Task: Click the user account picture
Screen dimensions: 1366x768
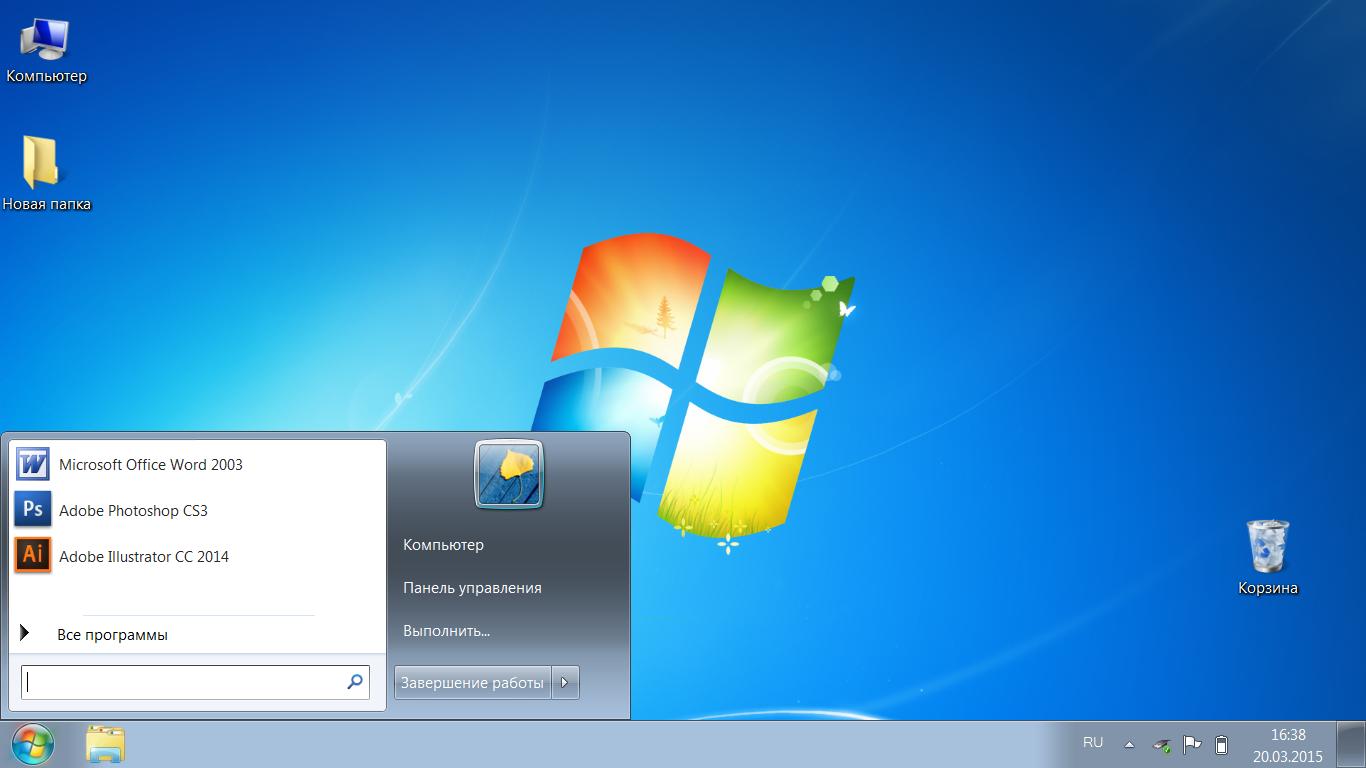Action: 509,474
